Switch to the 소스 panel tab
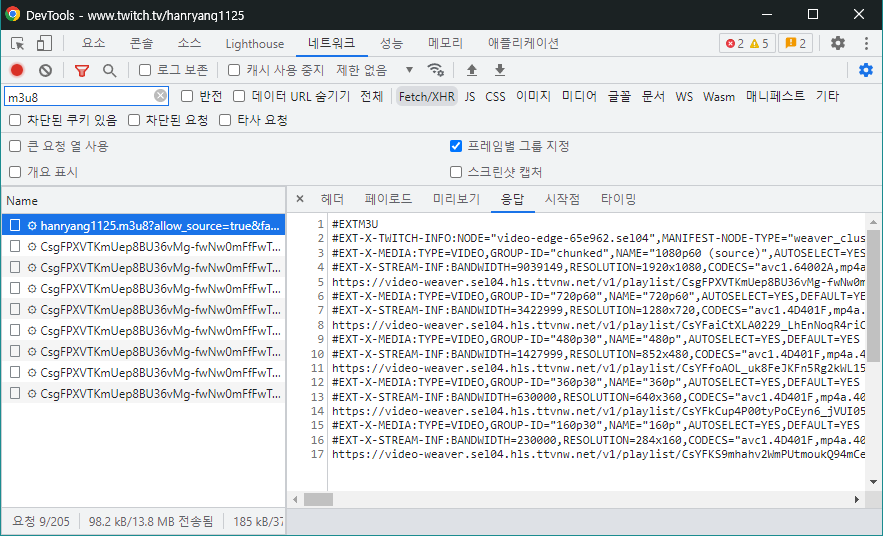This screenshot has height=536, width=883. point(189,43)
